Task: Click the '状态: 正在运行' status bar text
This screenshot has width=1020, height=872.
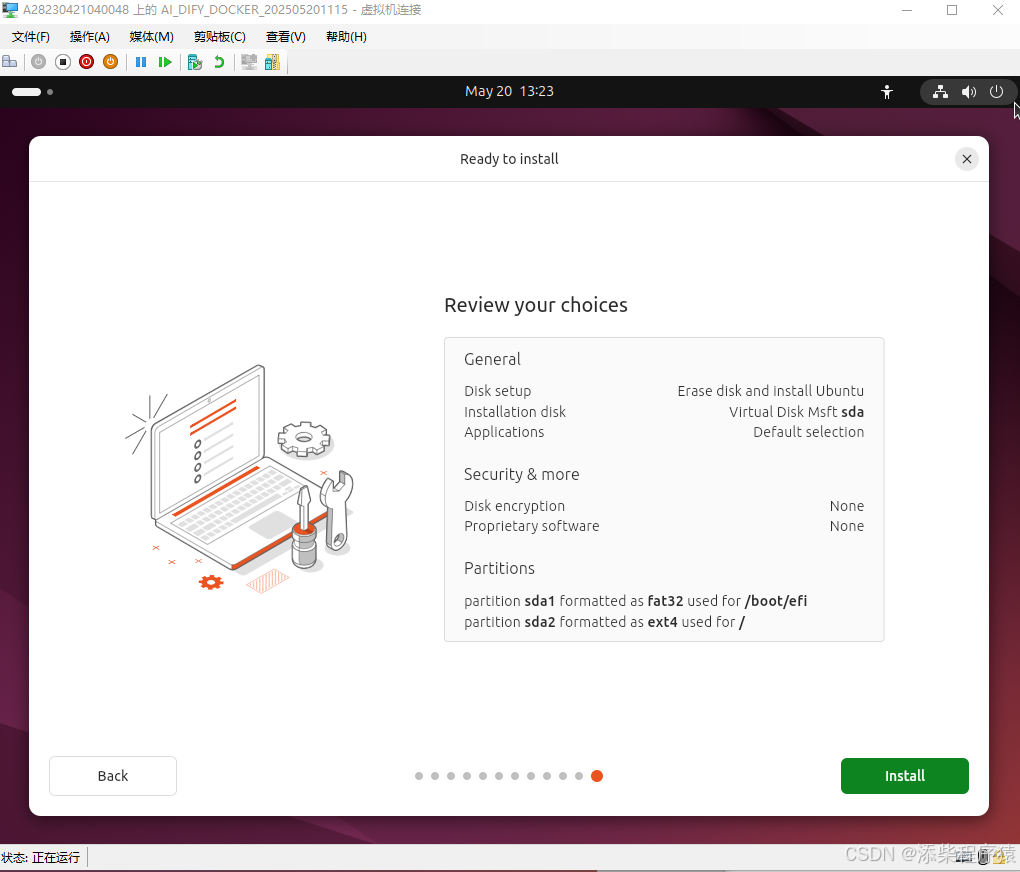Action: pos(40,858)
